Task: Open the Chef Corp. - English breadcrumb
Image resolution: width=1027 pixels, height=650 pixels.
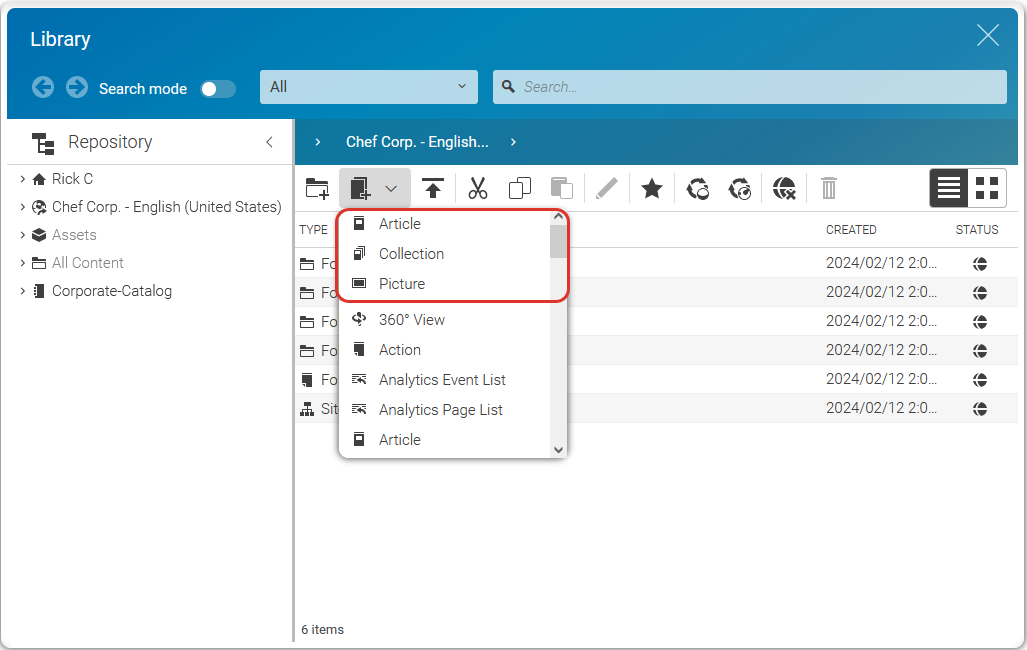Action: [417, 142]
